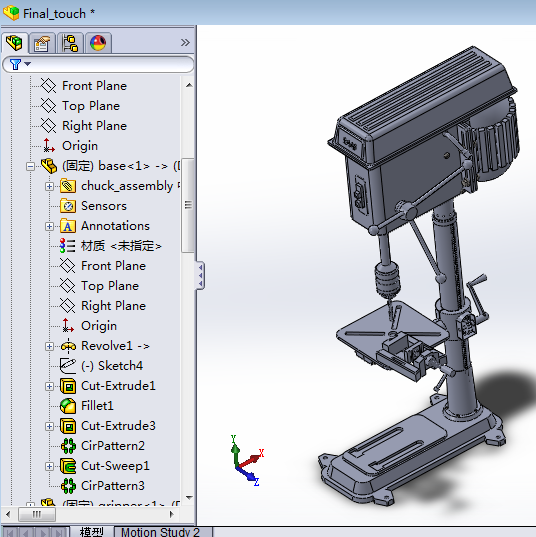Click the horizontal scrollbar right arrow
Viewport: 536px width, 537px height.
tap(172, 514)
